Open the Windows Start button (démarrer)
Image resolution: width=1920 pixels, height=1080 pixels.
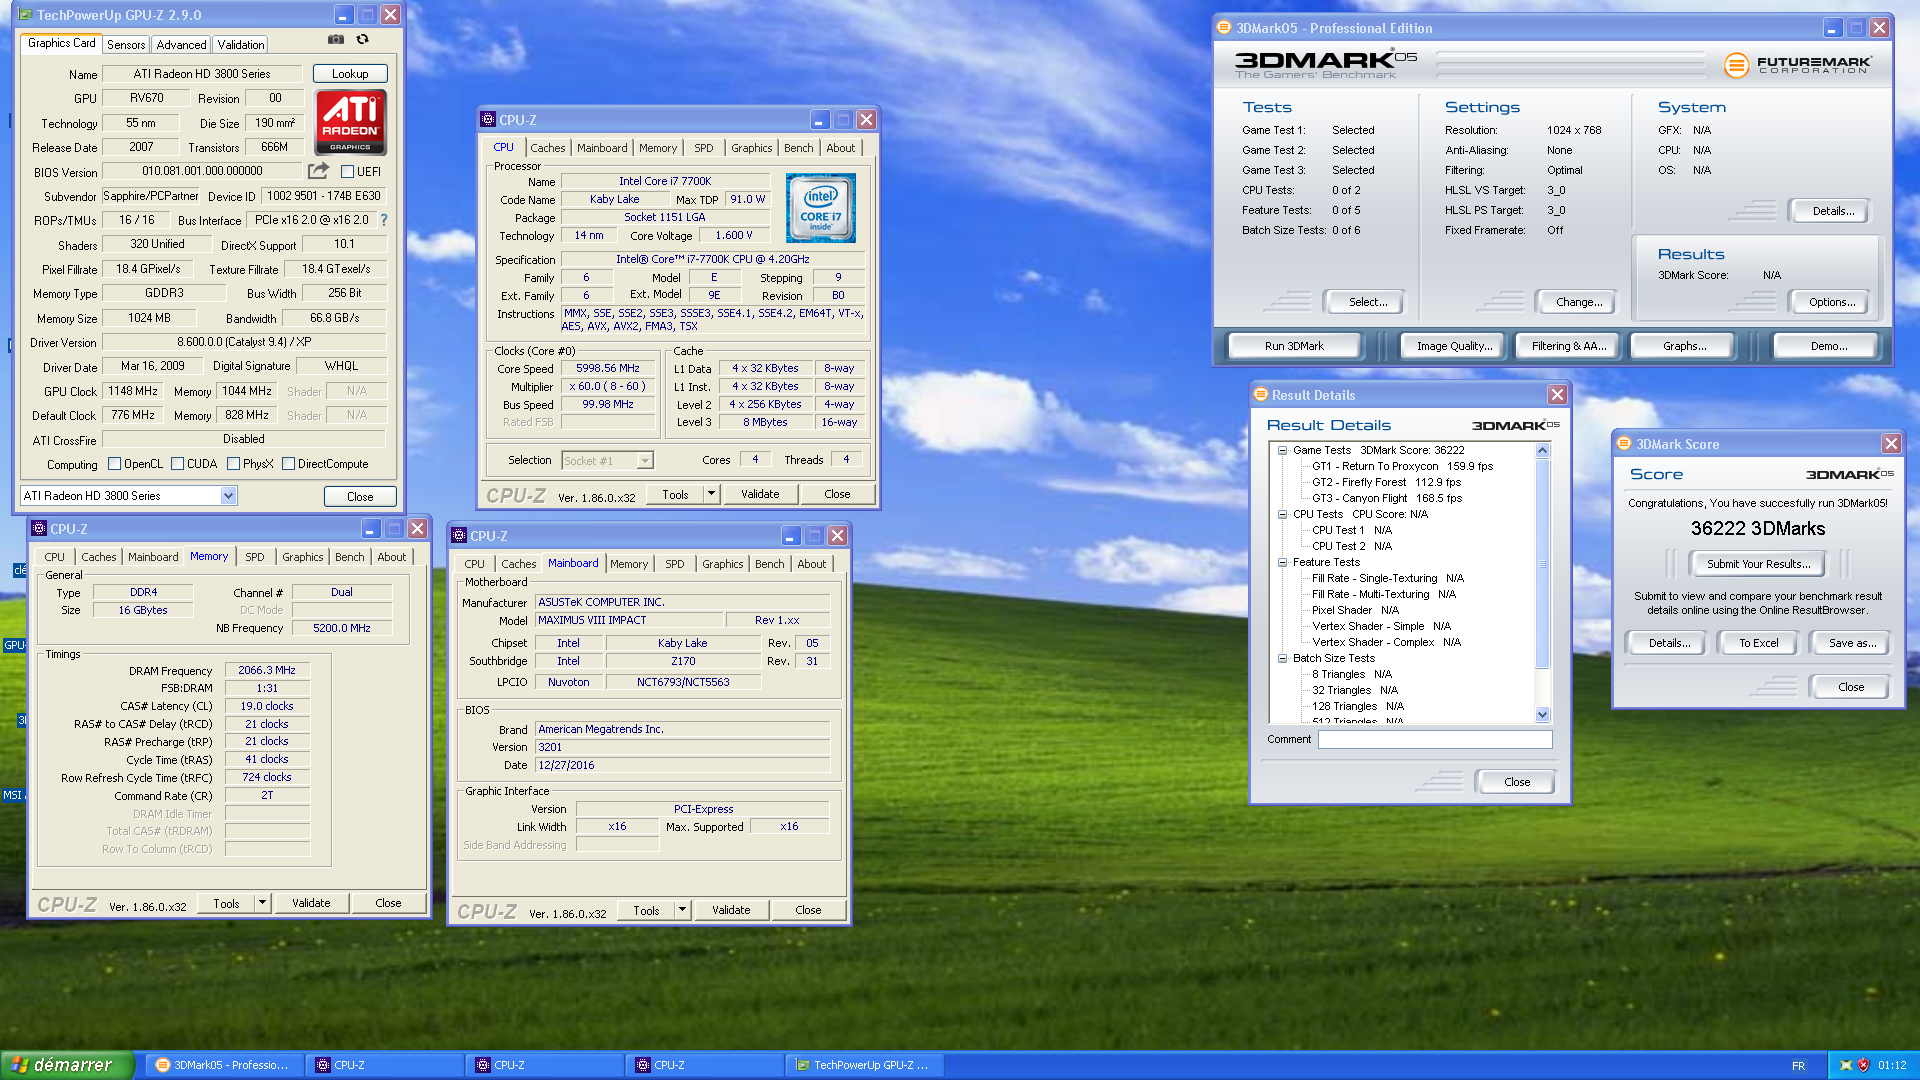(66, 1065)
